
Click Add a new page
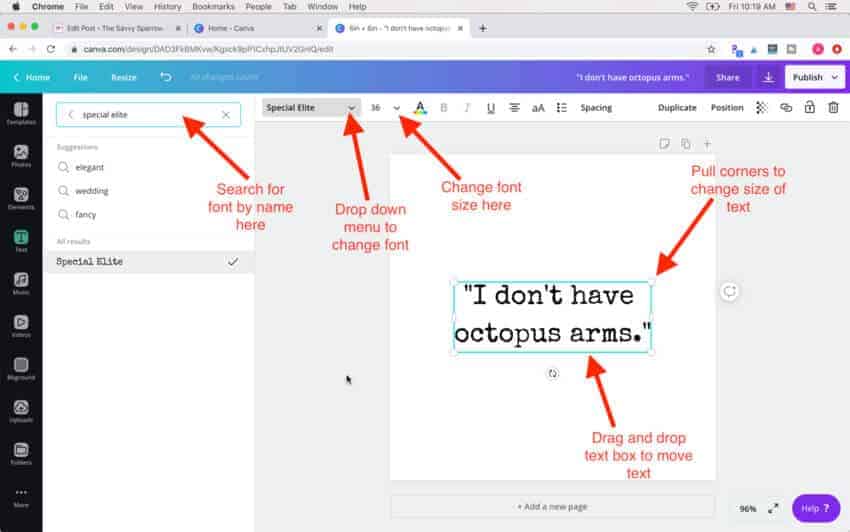[x=552, y=507]
